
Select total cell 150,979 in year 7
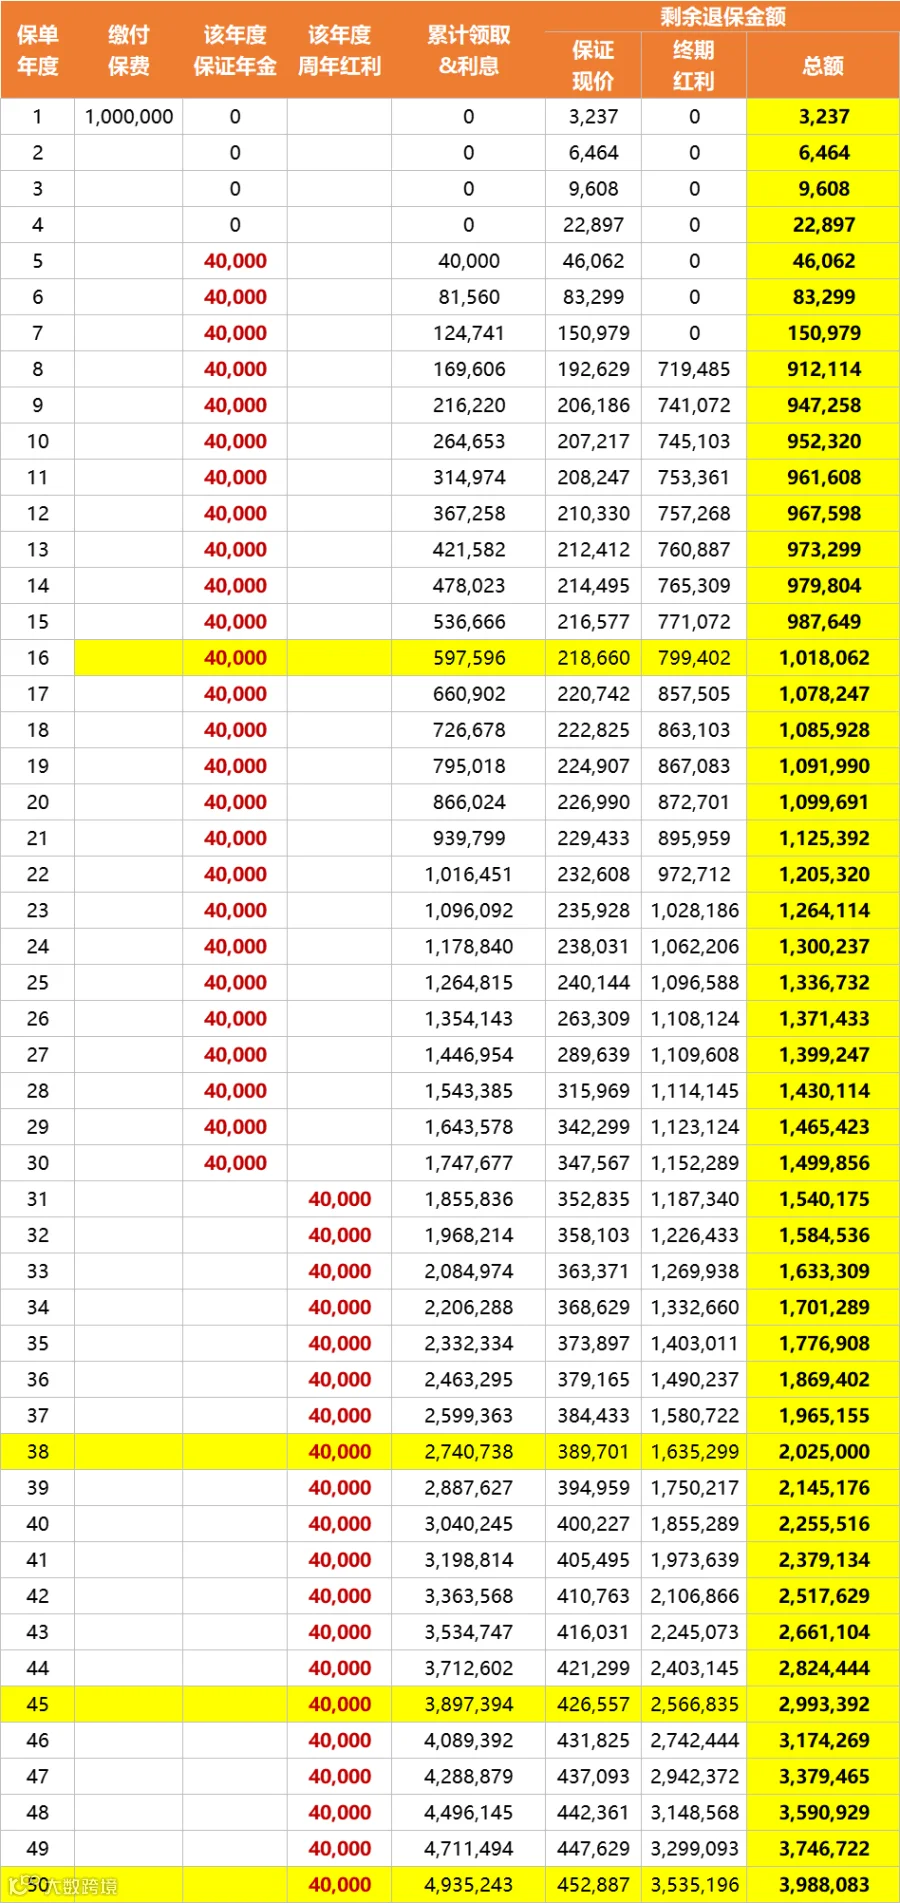click(x=823, y=333)
